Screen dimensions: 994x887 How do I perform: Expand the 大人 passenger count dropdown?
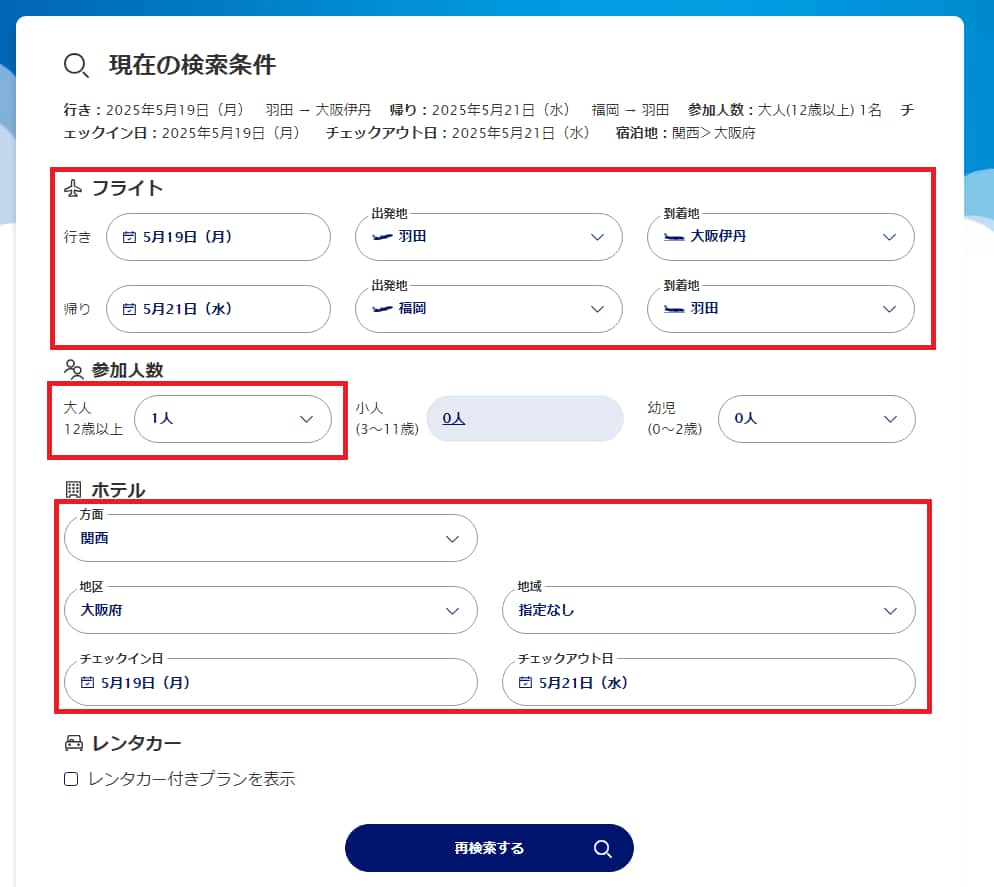point(232,419)
